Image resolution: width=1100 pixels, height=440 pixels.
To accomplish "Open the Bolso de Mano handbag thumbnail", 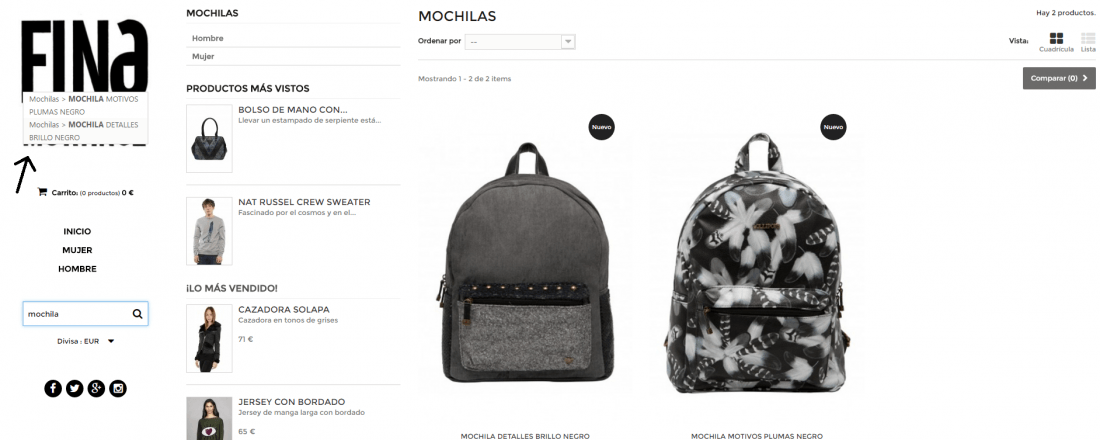I will coord(209,138).
